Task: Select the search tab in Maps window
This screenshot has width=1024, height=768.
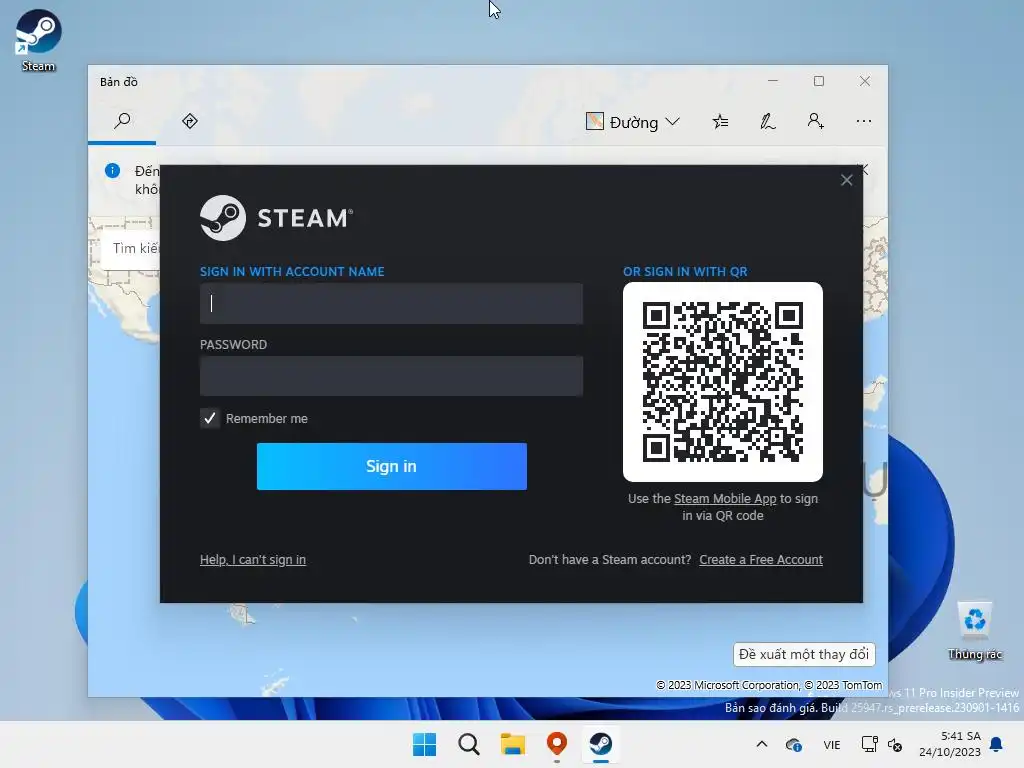Action: click(x=122, y=121)
